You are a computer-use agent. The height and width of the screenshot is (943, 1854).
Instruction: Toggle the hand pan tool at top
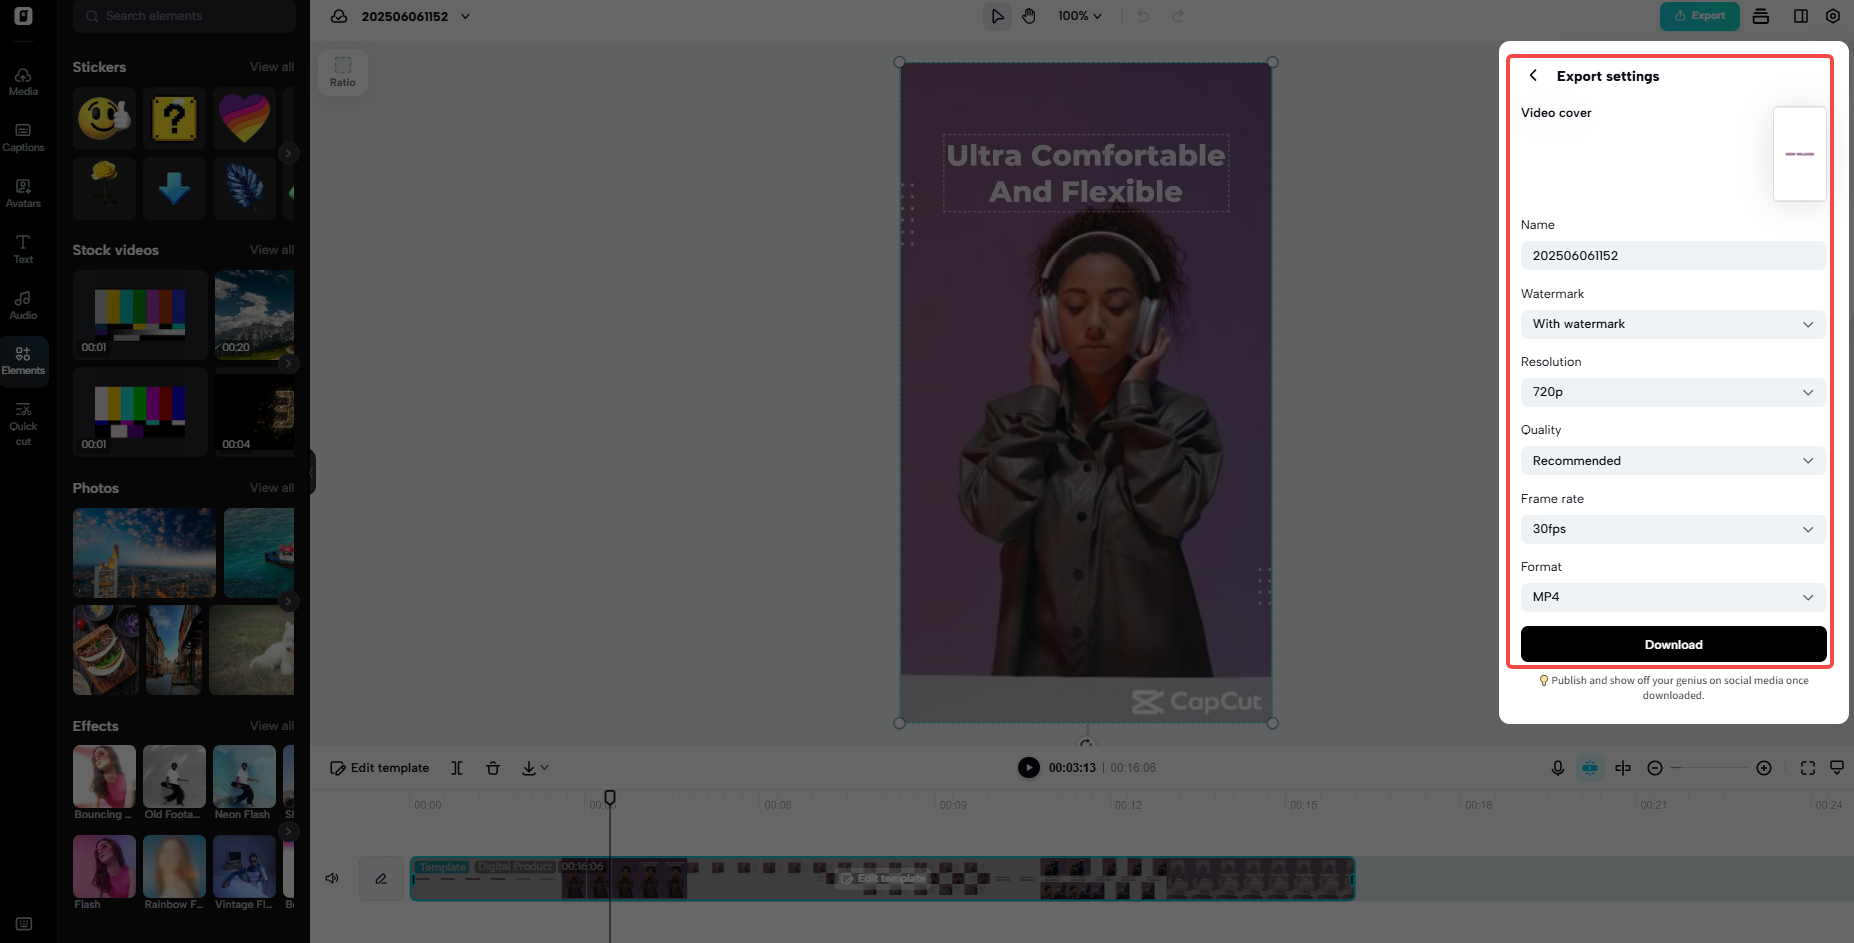pos(1029,16)
